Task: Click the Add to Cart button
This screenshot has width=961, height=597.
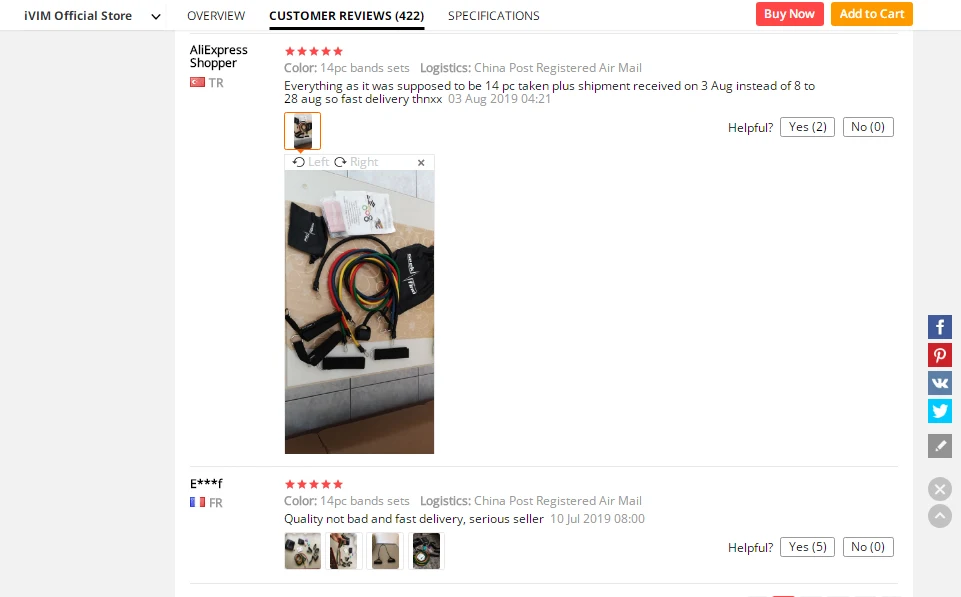Action: (x=872, y=14)
